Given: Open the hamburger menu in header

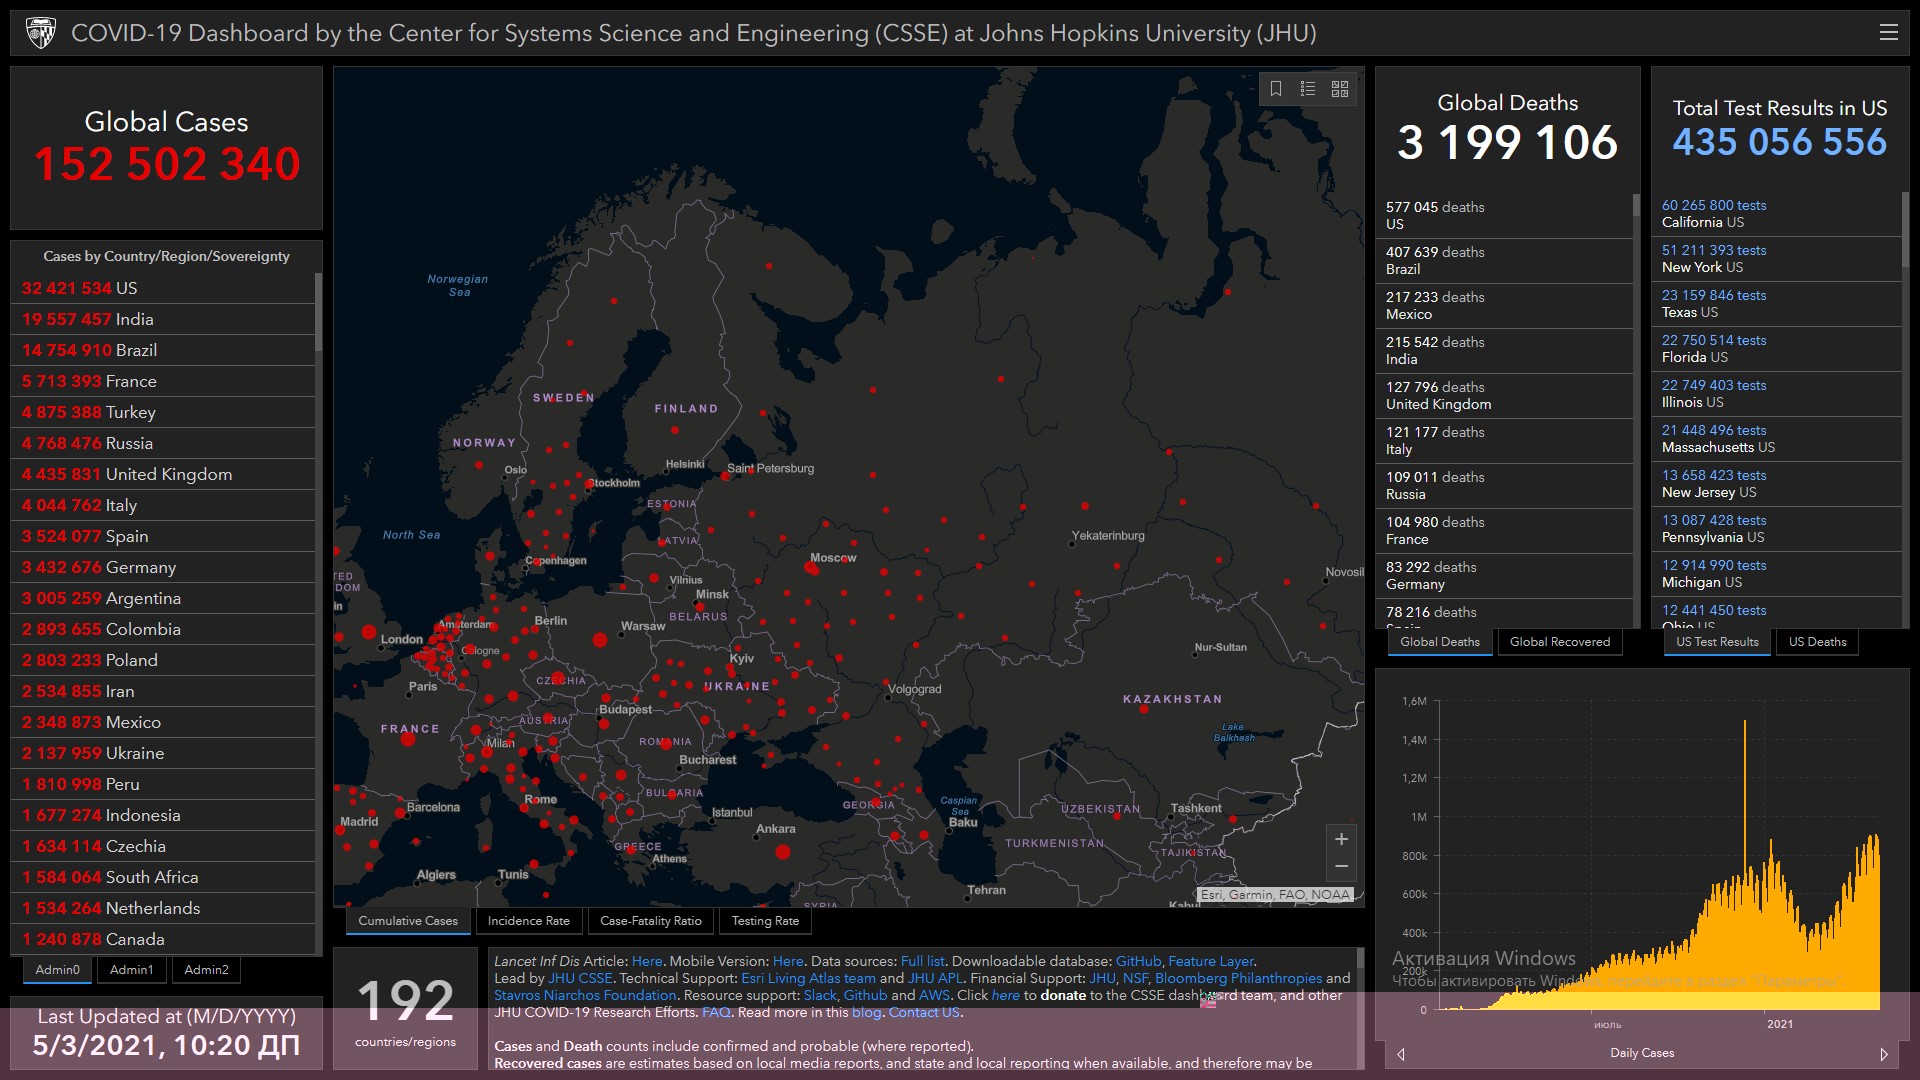Looking at the screenshot, I should click(x=1888, y=32).
